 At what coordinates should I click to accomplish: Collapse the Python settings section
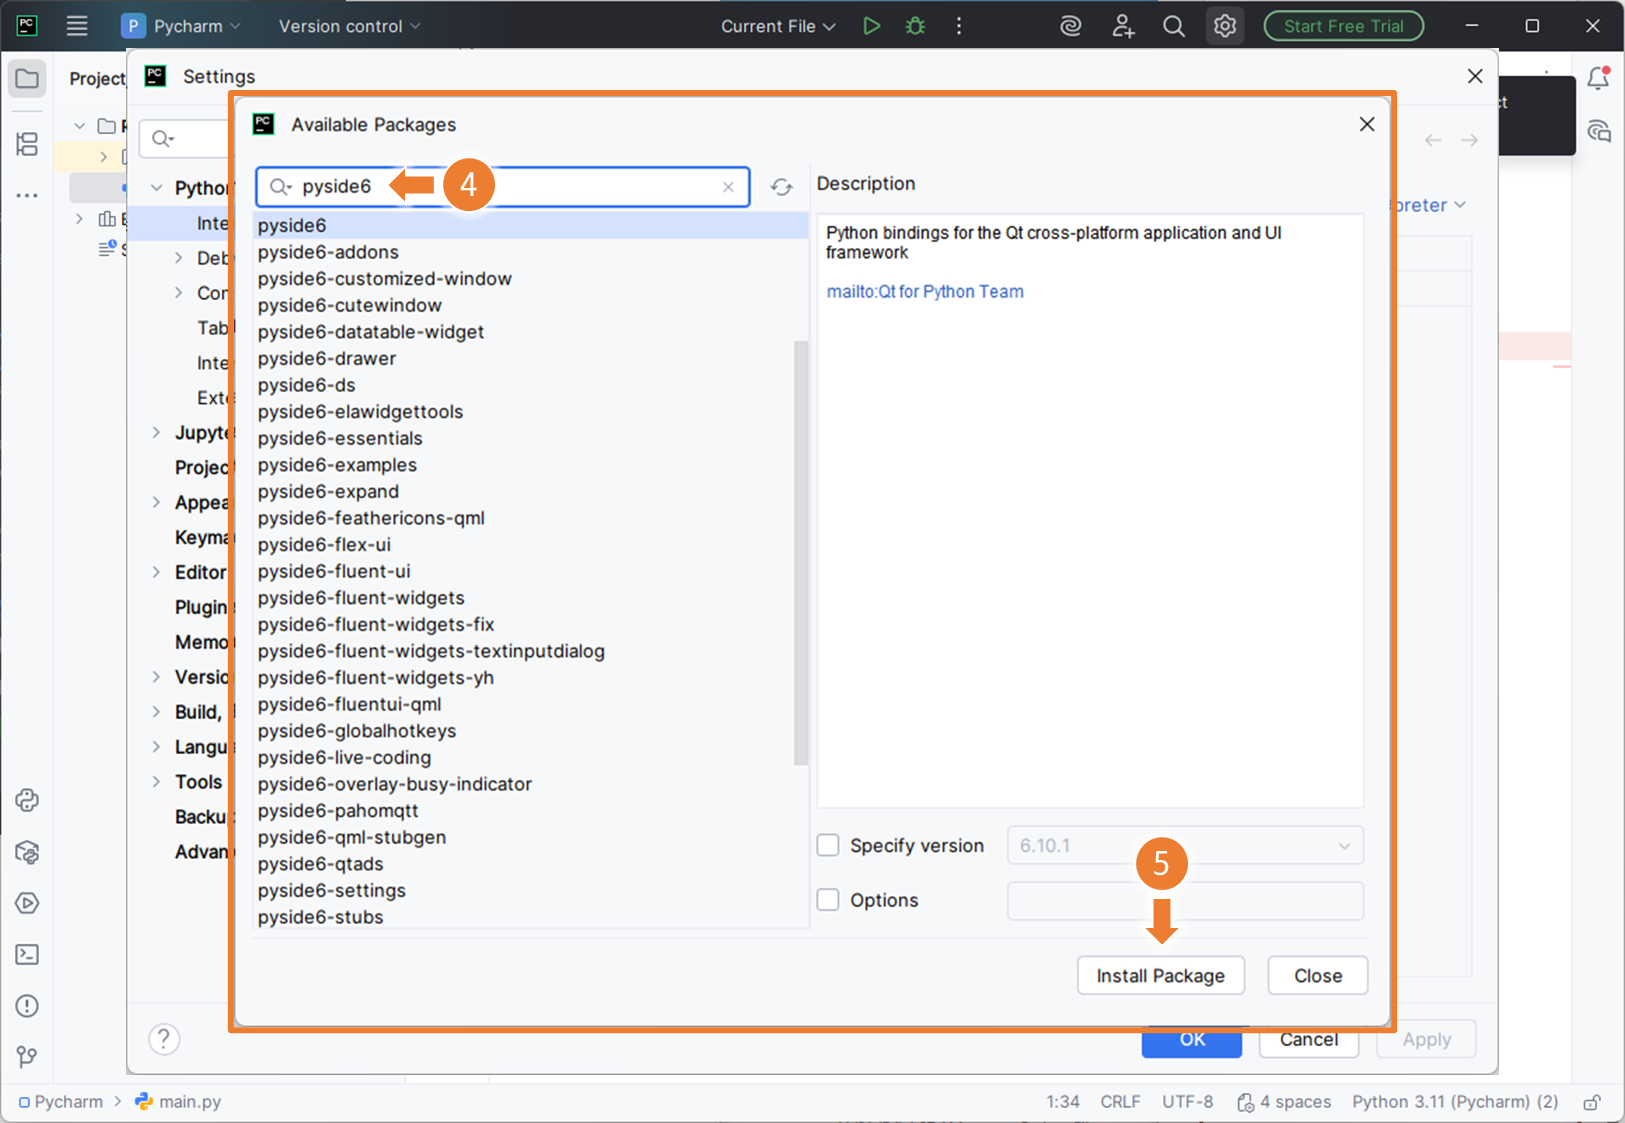coord(156,188)
